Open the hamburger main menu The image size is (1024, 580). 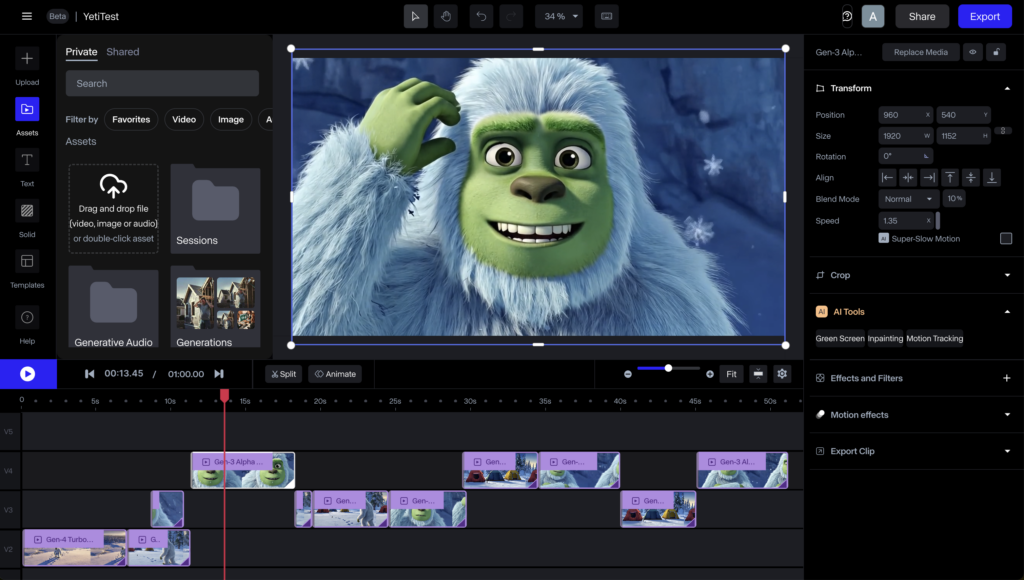coord(27,16)
